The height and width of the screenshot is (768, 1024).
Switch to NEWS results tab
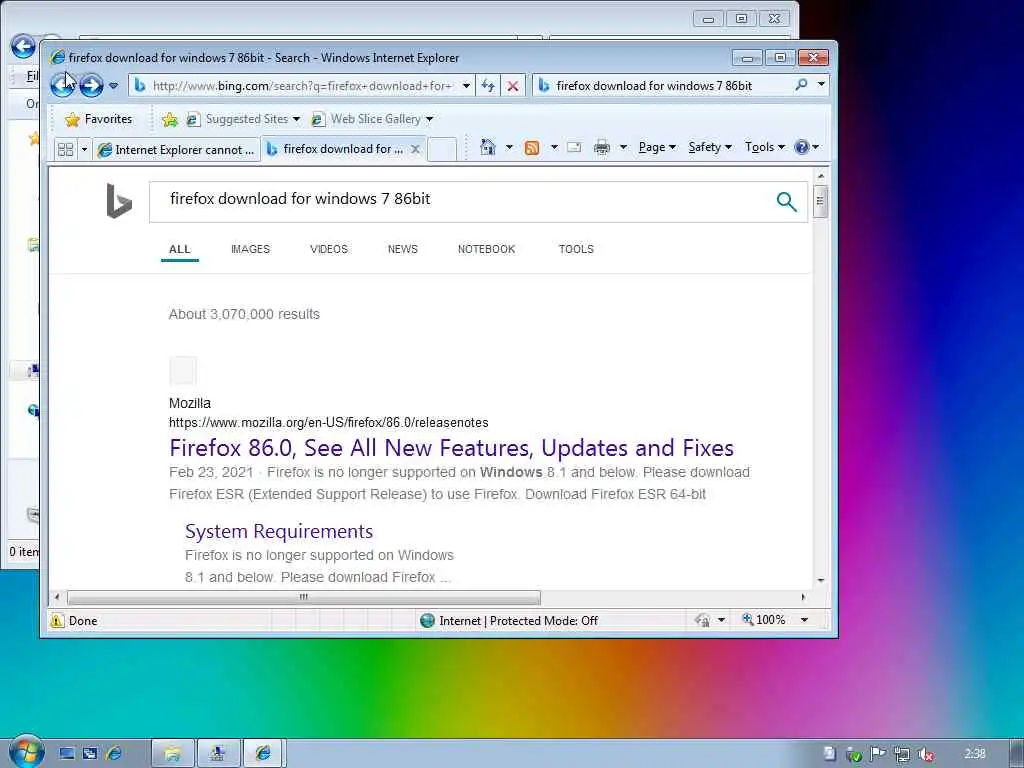click(x=402, y=249)
